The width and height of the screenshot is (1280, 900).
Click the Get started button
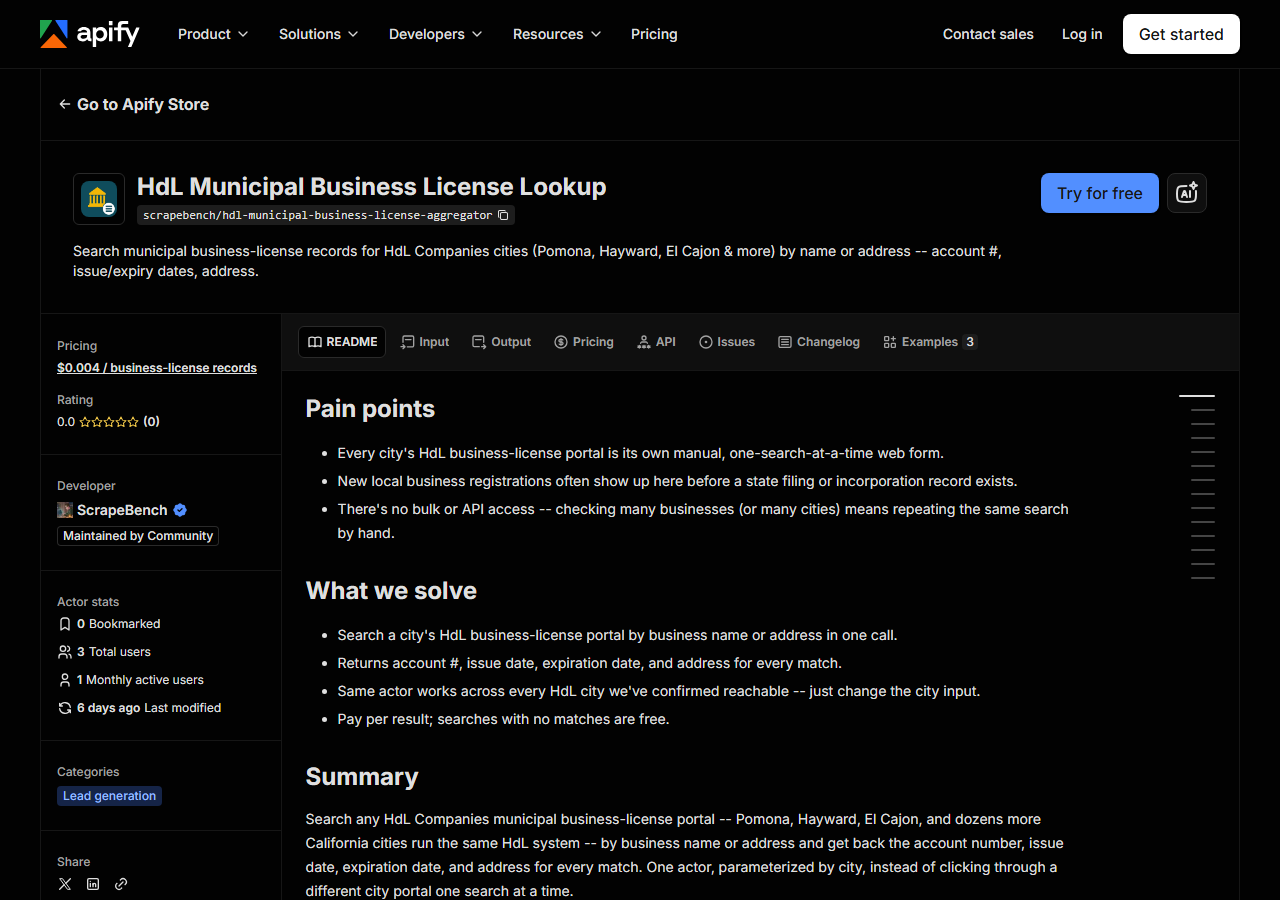[1181, 34]
